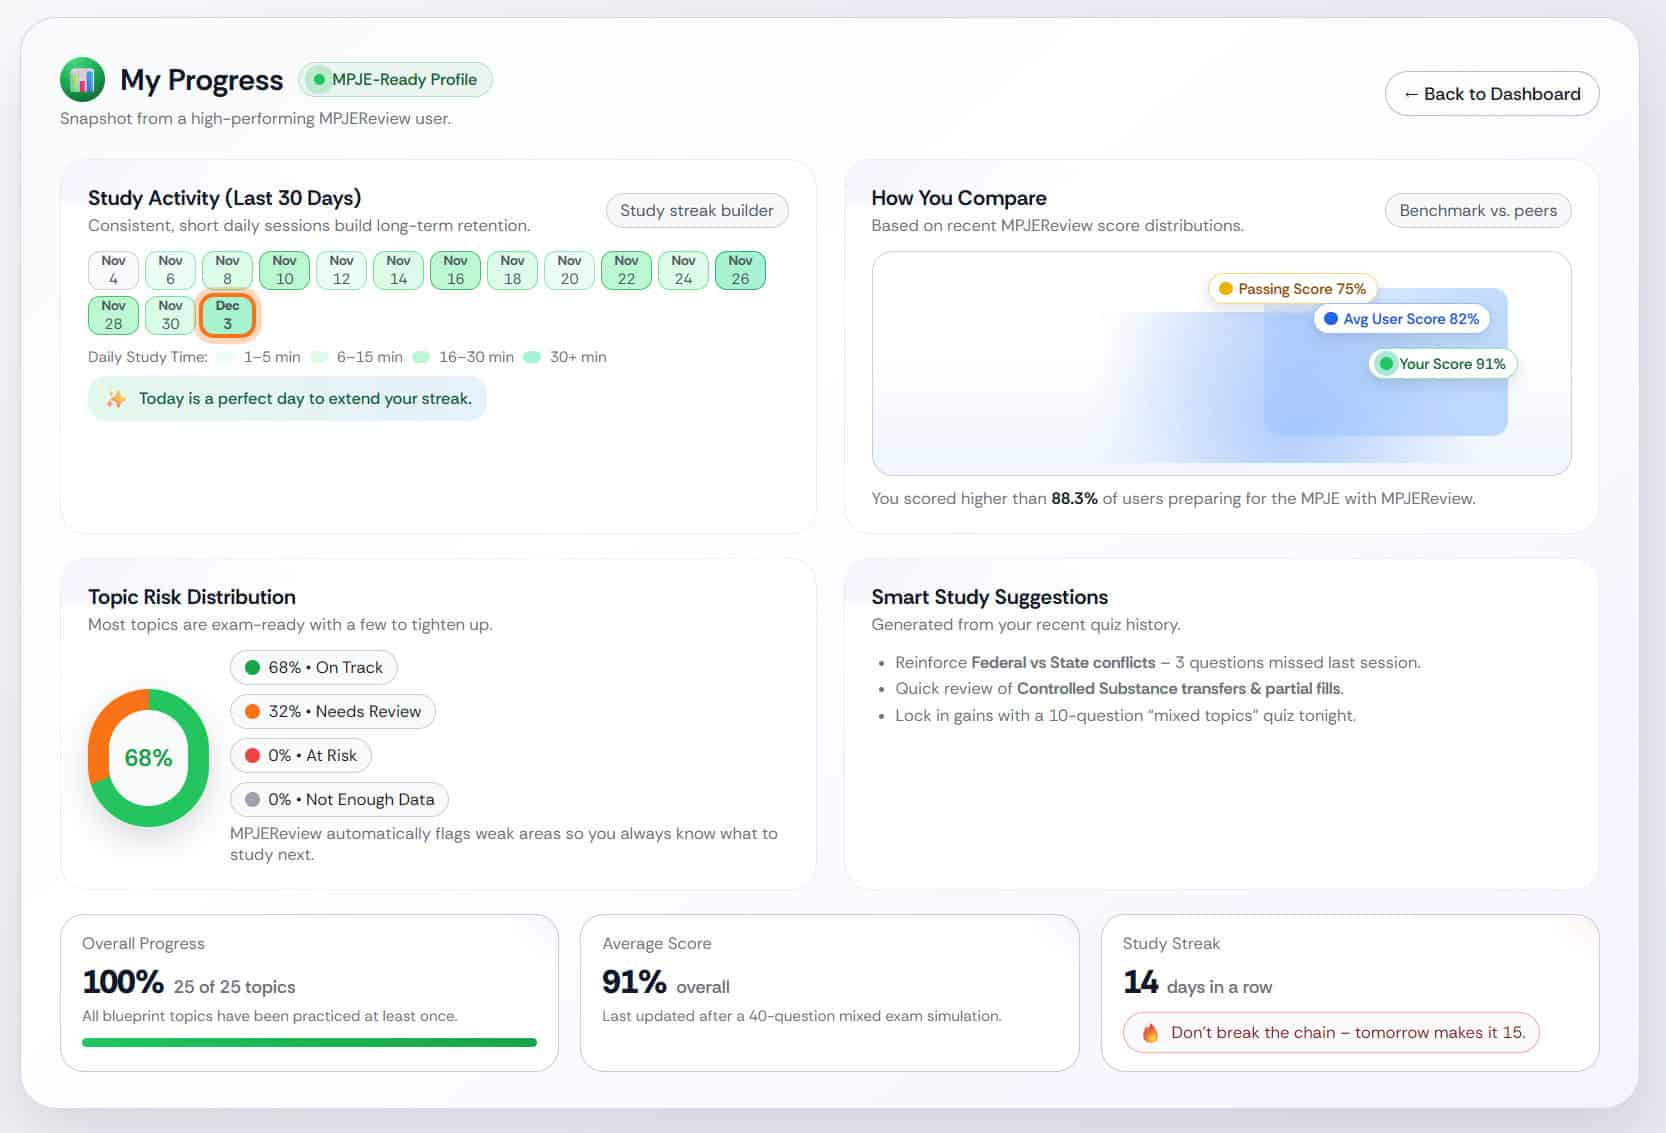Open the Study streak builder panel
The height and width of the screenshot is (1133, 1666).
click(696, 210)
